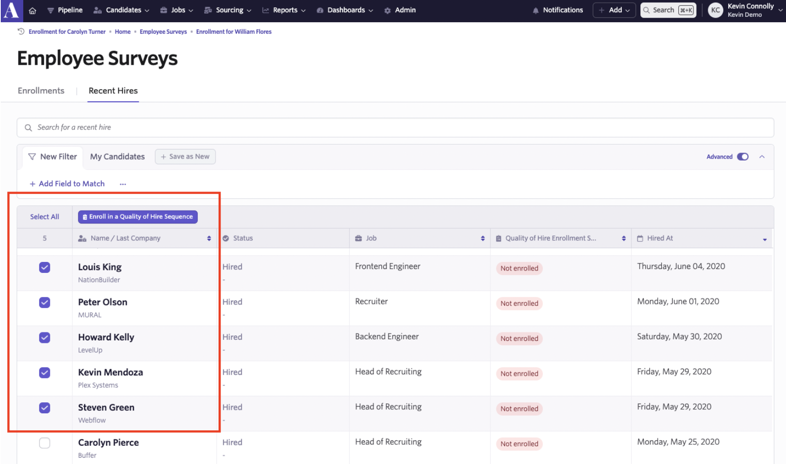Uncheck Howard Kelly row checkbox

(45, 338)
